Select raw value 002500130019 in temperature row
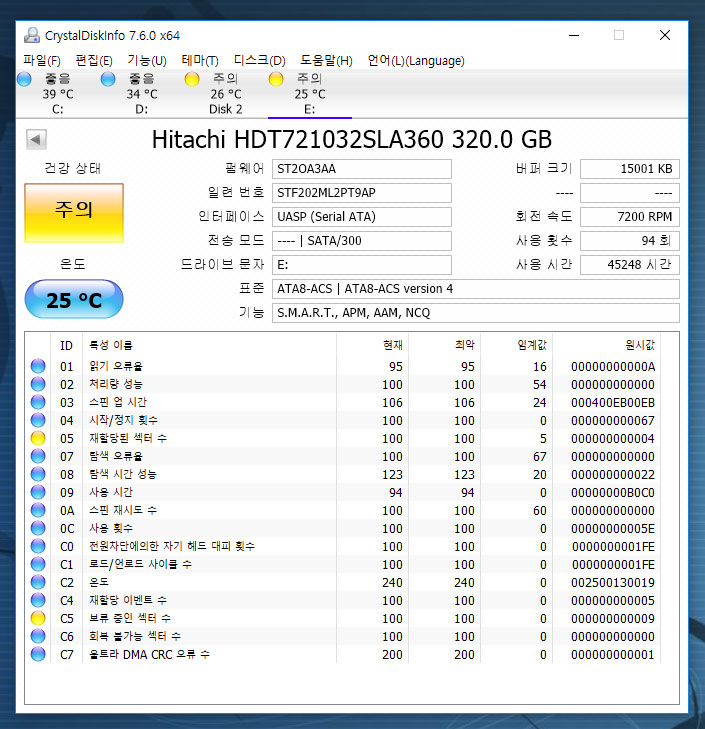The width and height of the screenshot is (705, 729). coord(613,583)
